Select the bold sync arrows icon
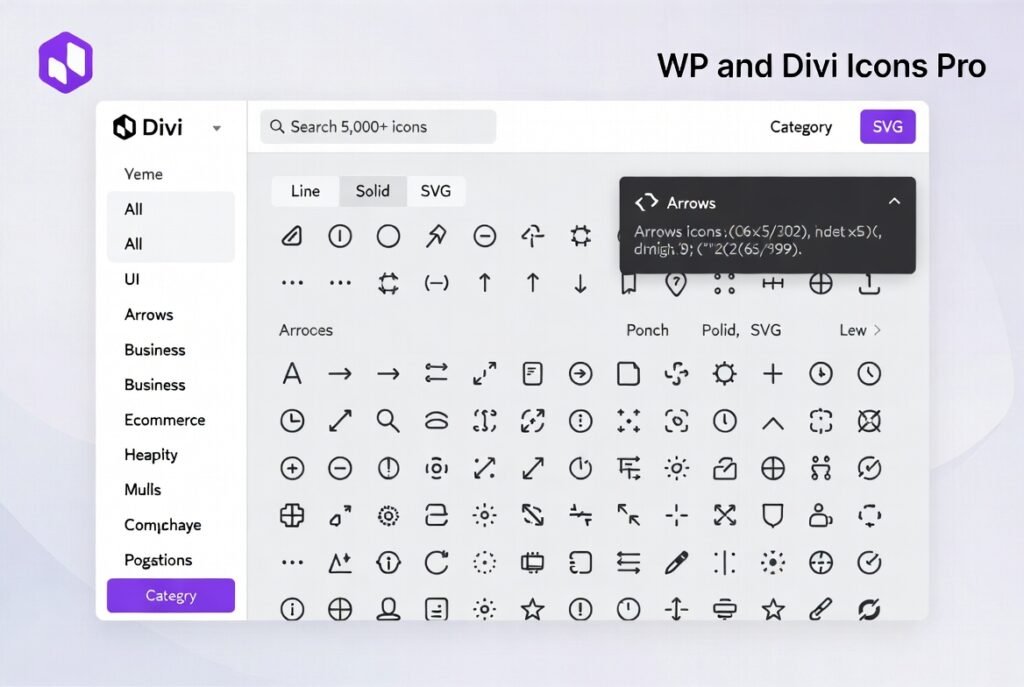The image size is (1024, 687). 869,609
